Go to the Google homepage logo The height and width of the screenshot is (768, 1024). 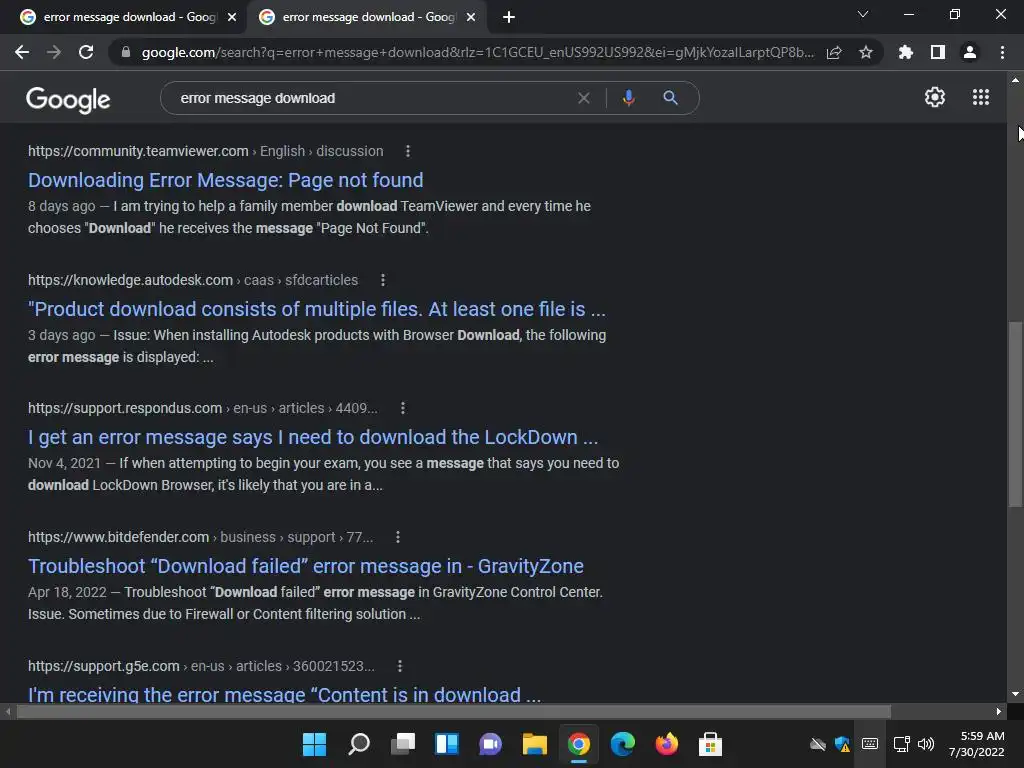pyautogui.click(x=68, y=99)
